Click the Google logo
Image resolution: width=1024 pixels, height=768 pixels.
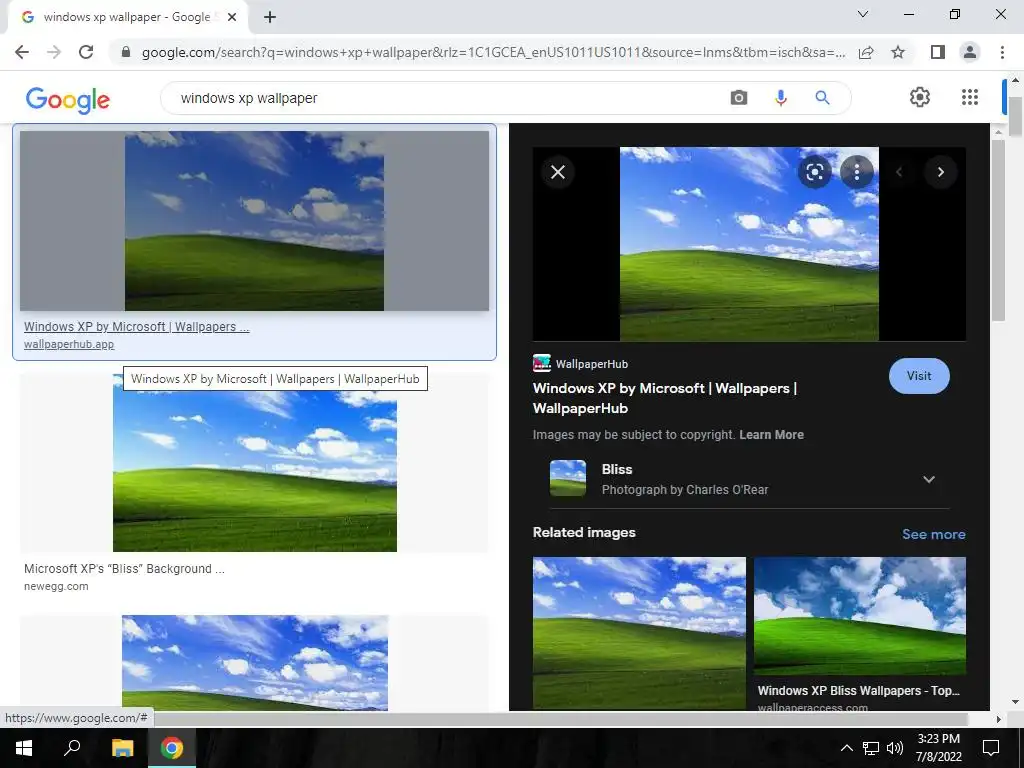(68, 100)
